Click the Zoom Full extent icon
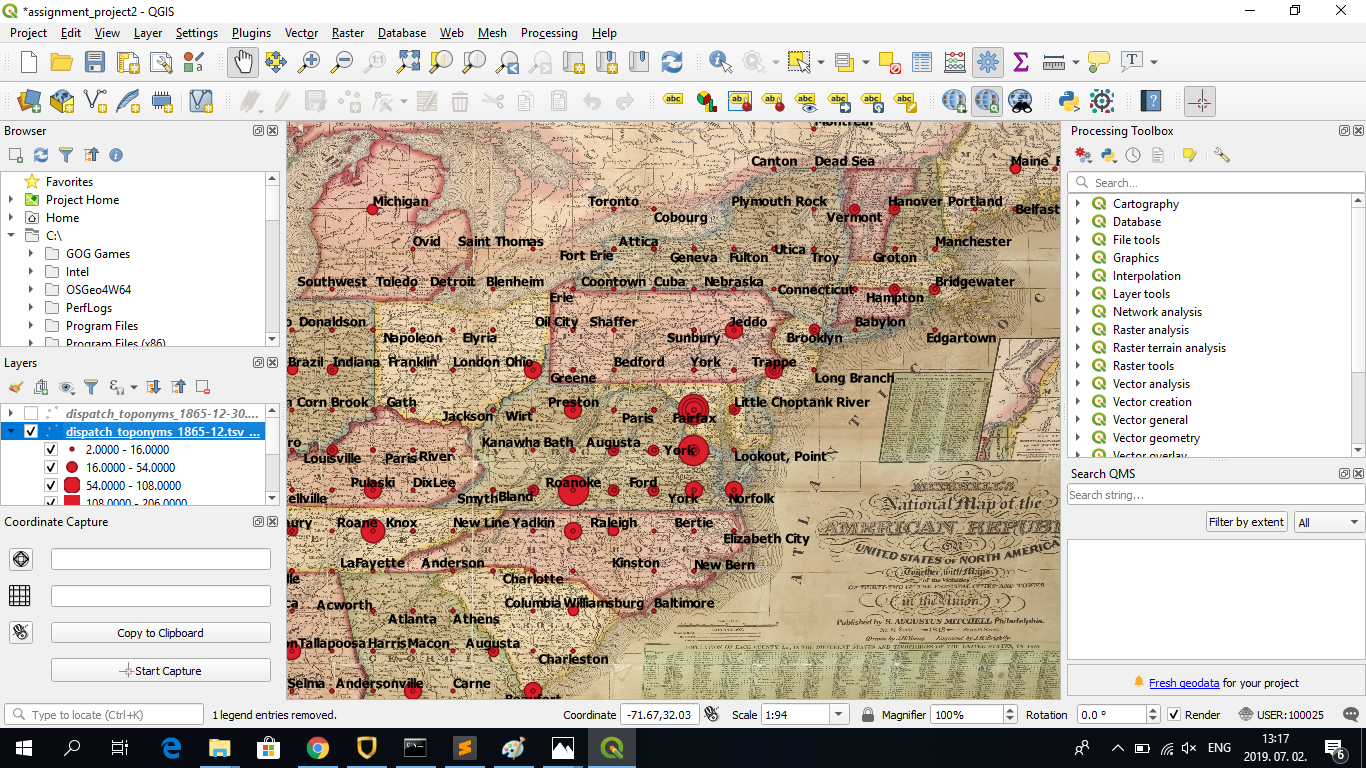This screenshot has height=768, width=1366. 408,62
